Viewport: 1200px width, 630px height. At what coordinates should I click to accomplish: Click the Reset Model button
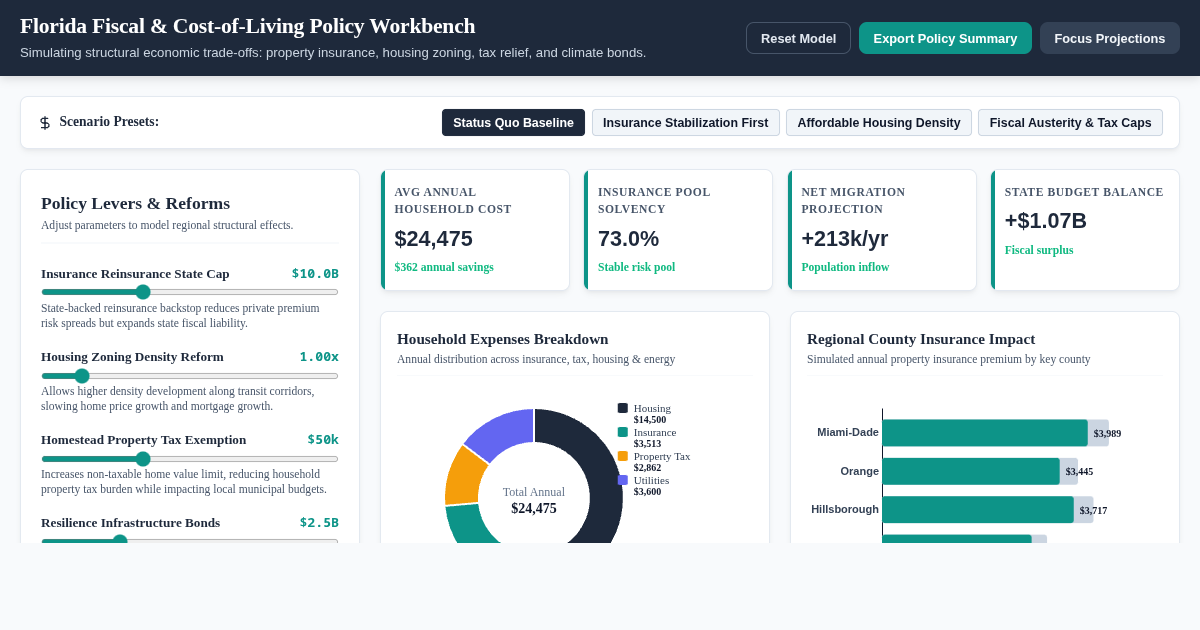(798, 38)
